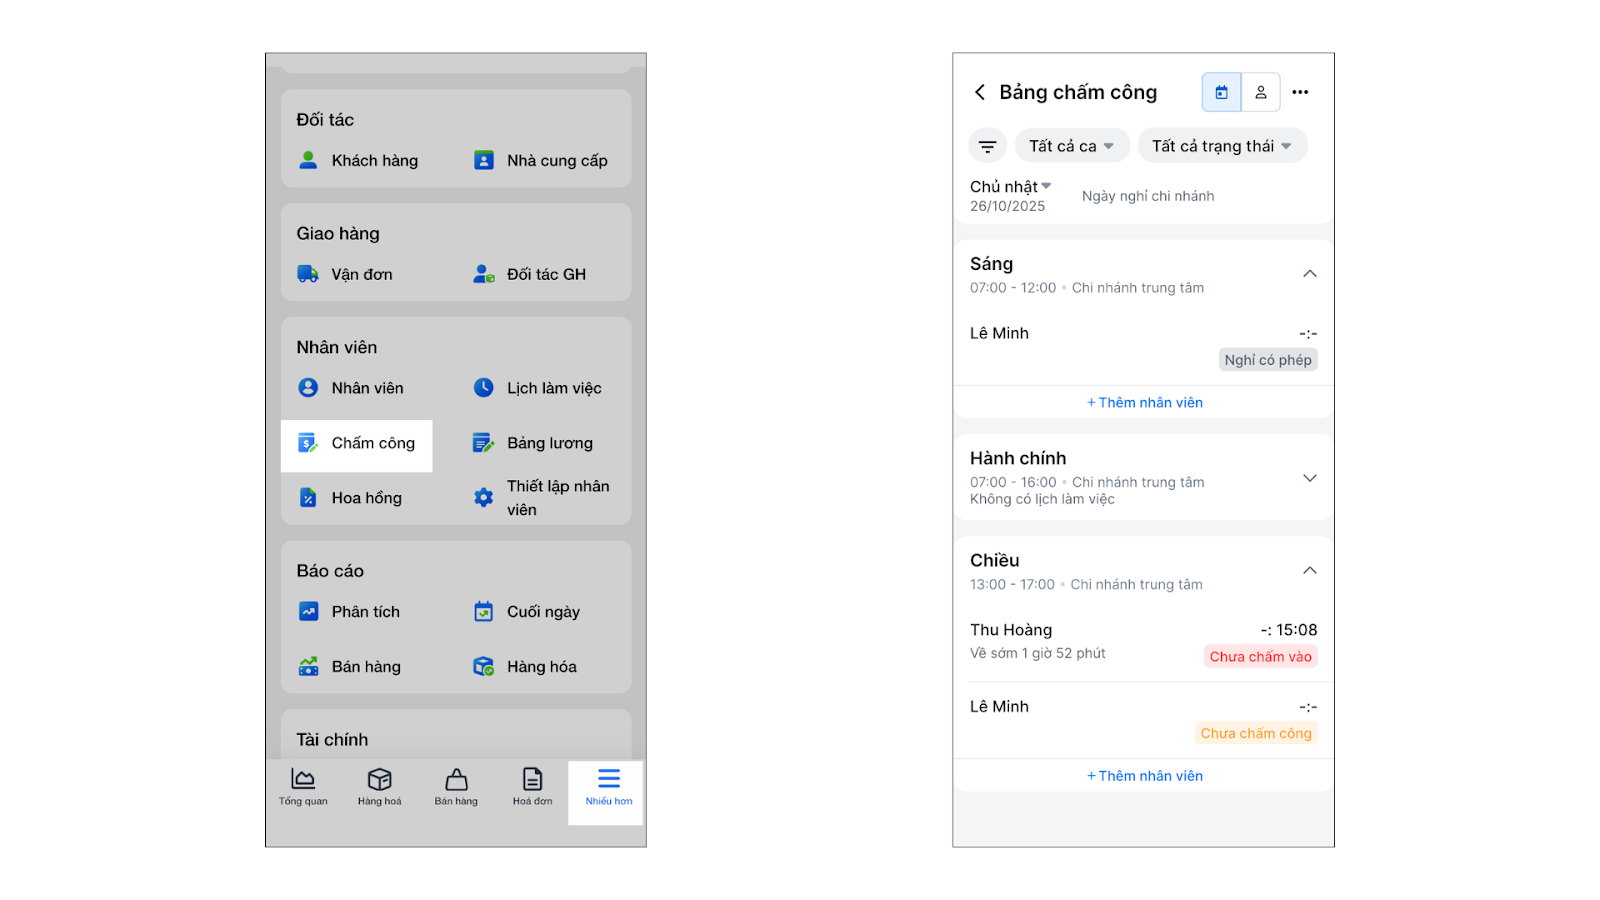The width and height of the screenshot is (1600, 900).
Task: Select the Lịch làm việc label
Action: pos(554,388)
